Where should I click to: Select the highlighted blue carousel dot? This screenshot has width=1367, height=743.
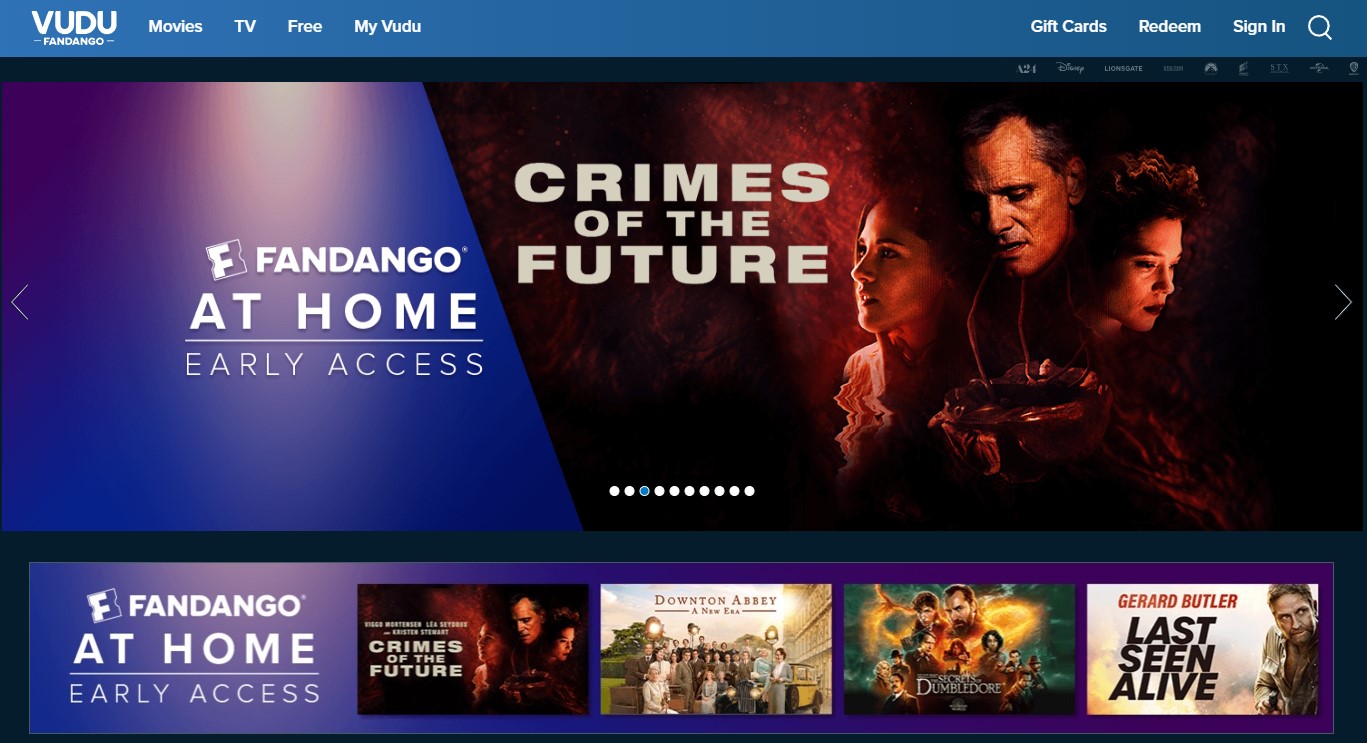pyautogui.click(x=645, y=491)
